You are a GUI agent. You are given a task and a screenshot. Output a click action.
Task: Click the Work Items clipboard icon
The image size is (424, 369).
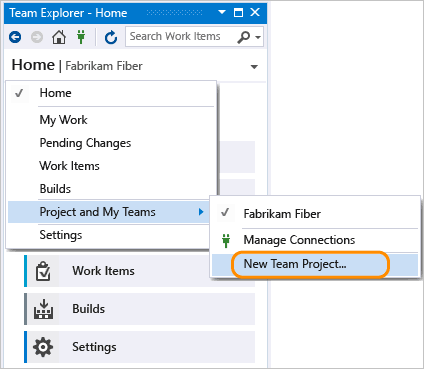(43, 271)
